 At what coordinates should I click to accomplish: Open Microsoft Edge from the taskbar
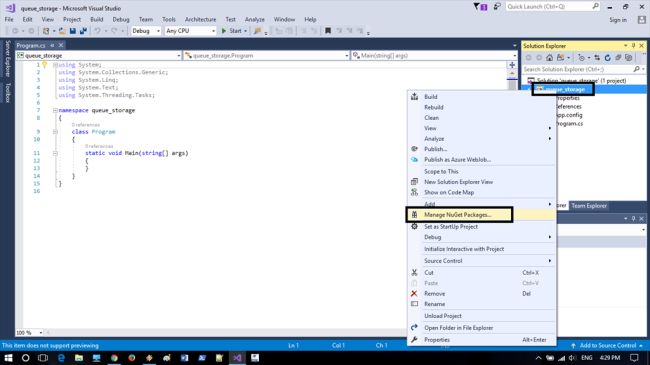click(61, 358)
